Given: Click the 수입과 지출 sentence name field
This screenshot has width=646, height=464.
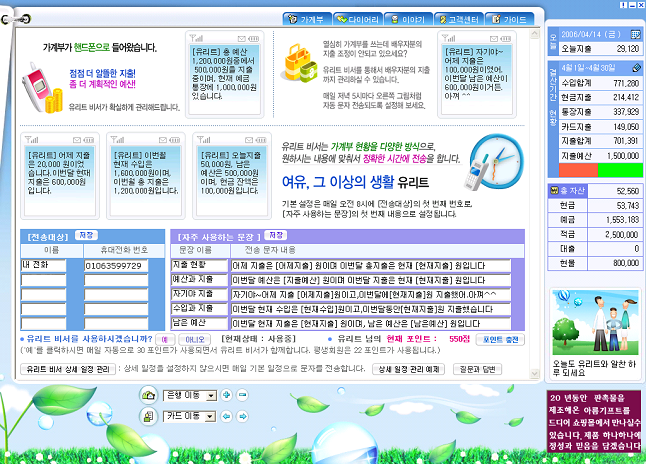Looking at the screenshot, I should point(199,309).
